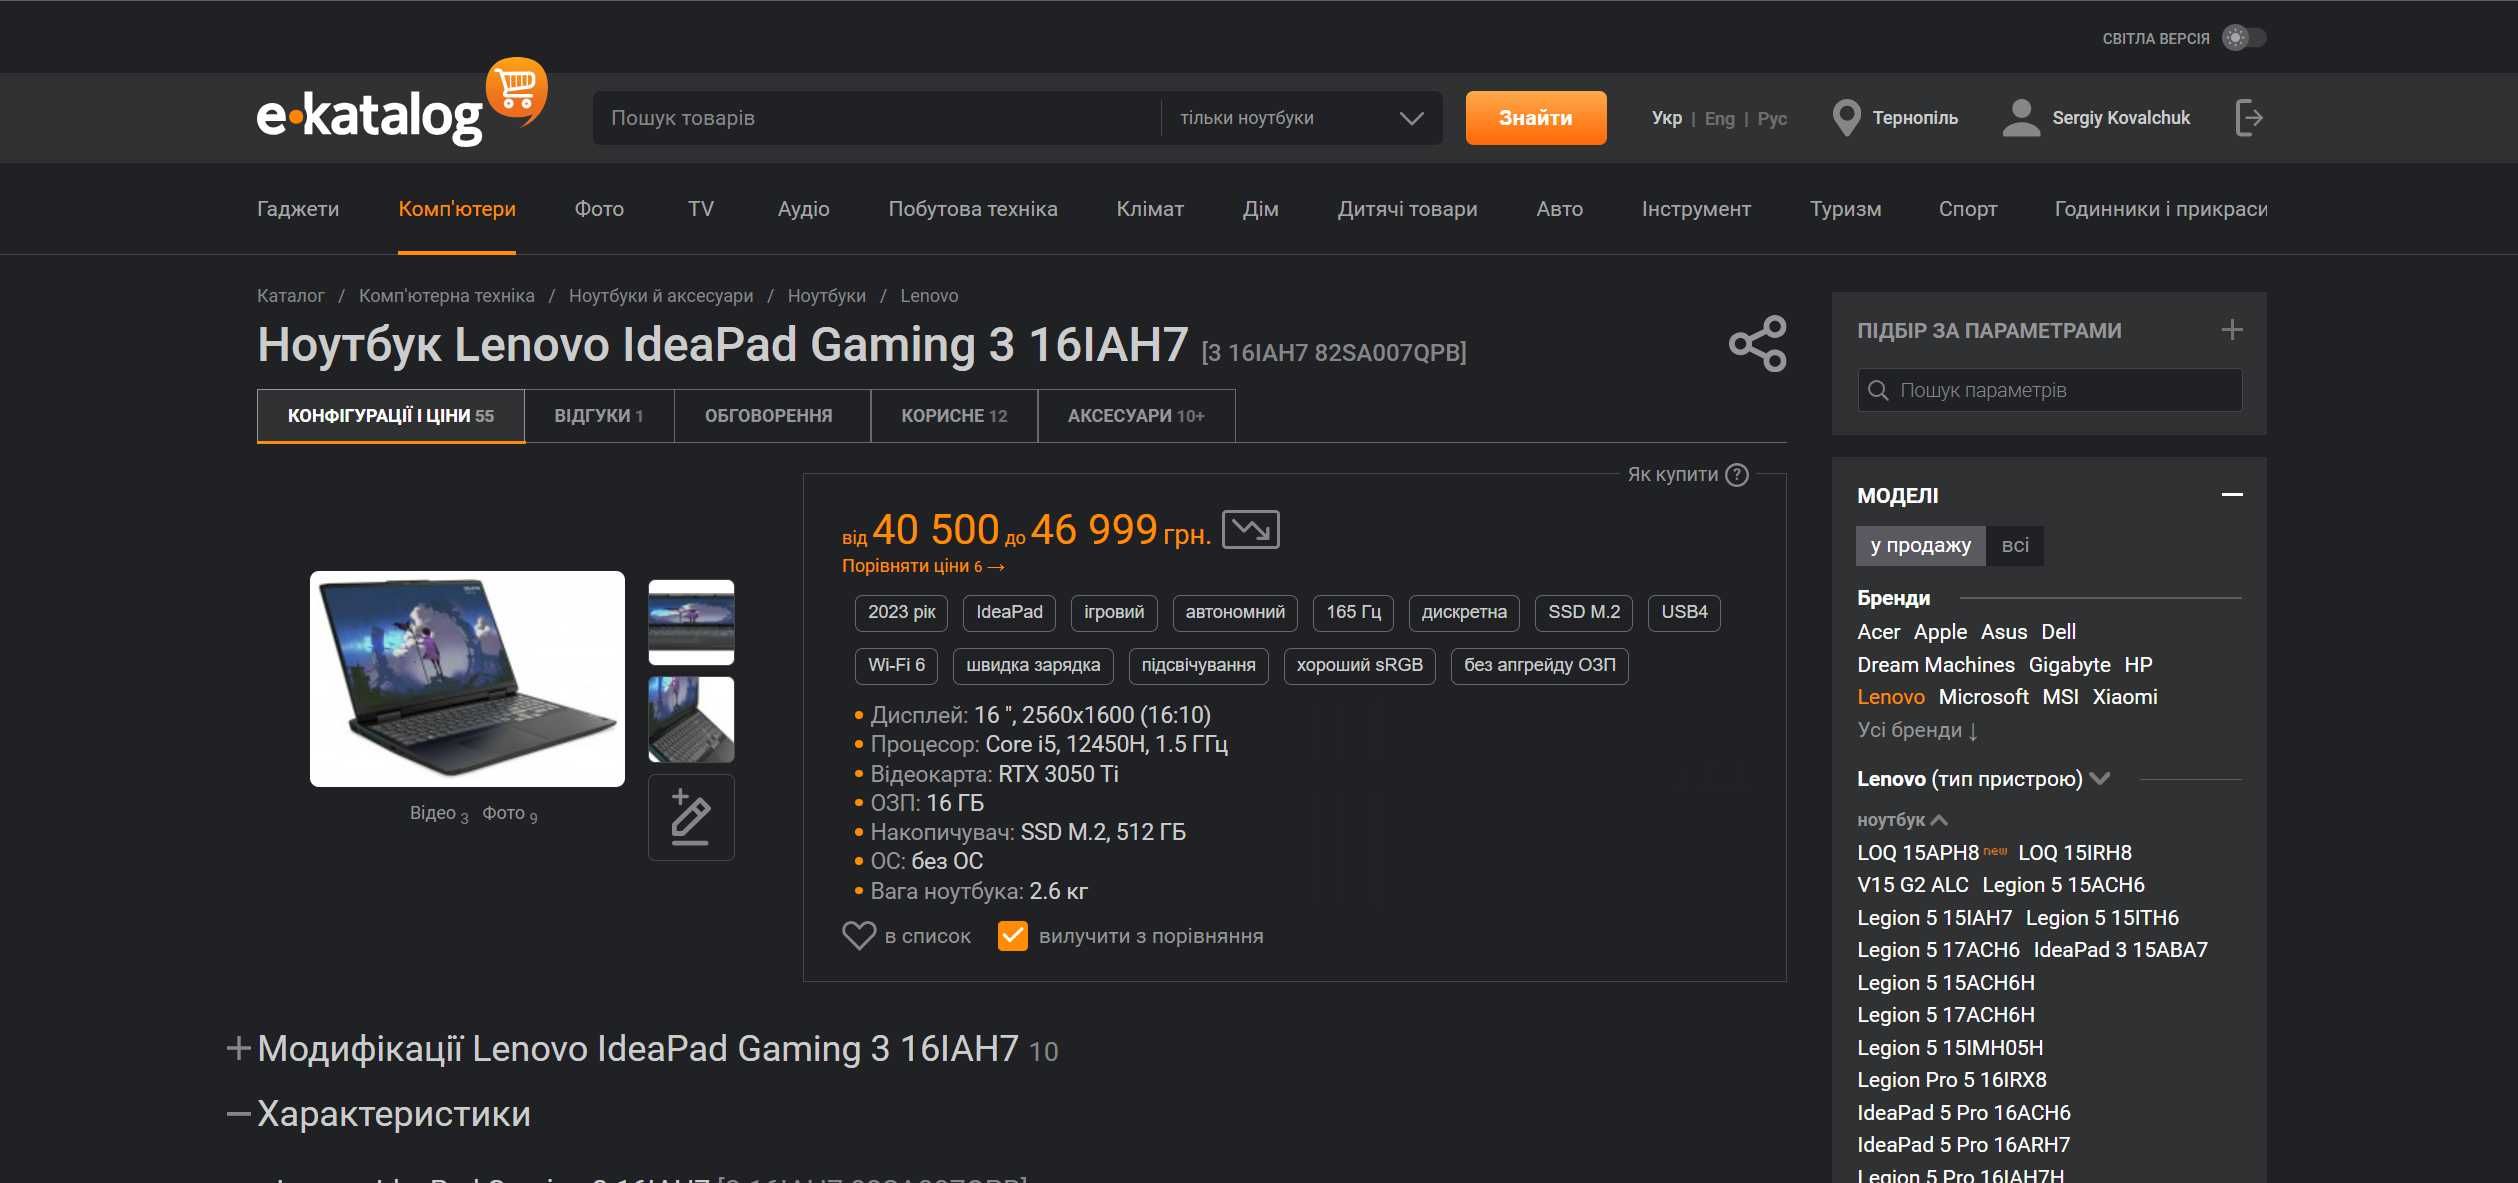
Task: Select the всі models filter toggle
Action: (x=2014, y=545)
